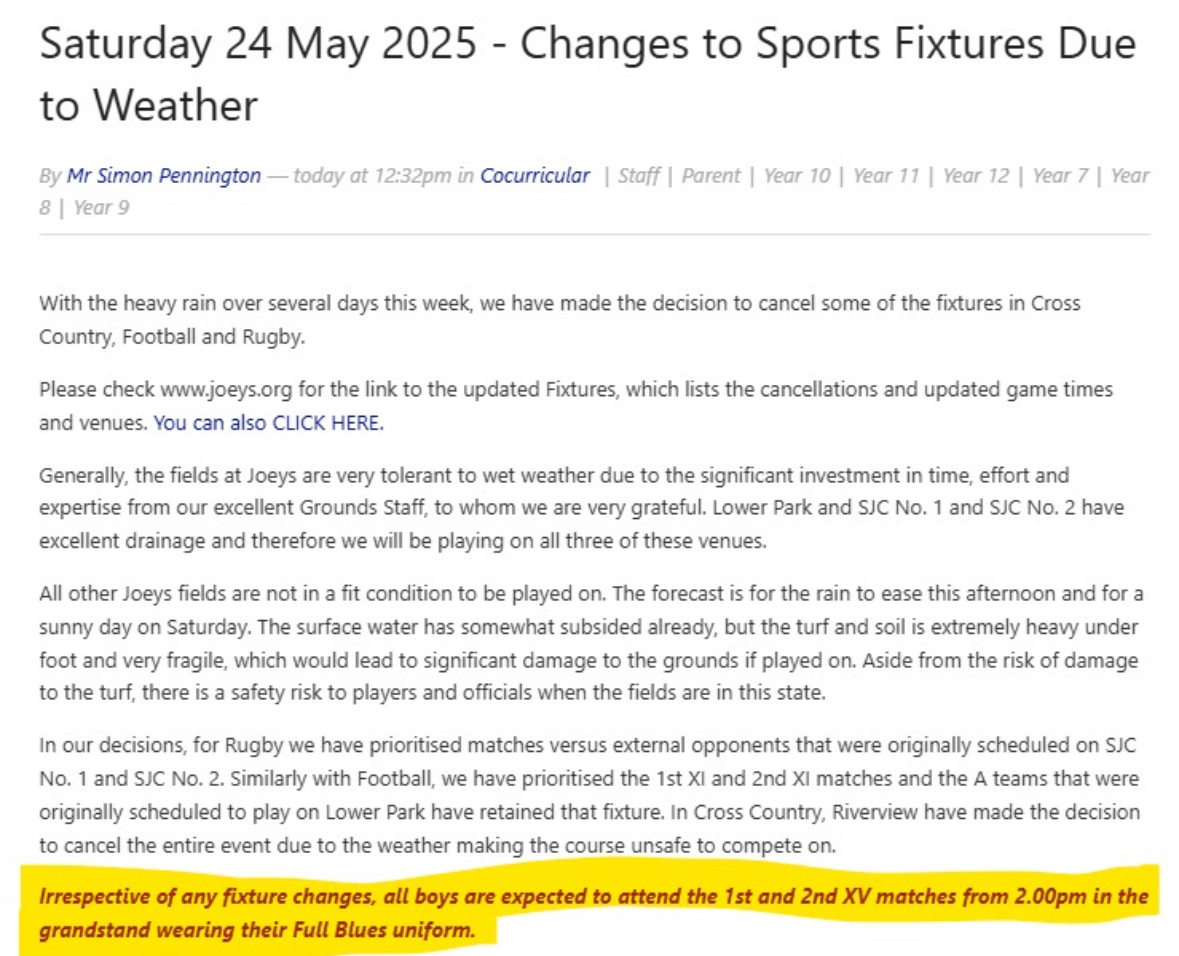This screenshot has height=956, width=1179.
Task: Click the highlighted Full Blues uniform notice
Action: click(593, 913)
